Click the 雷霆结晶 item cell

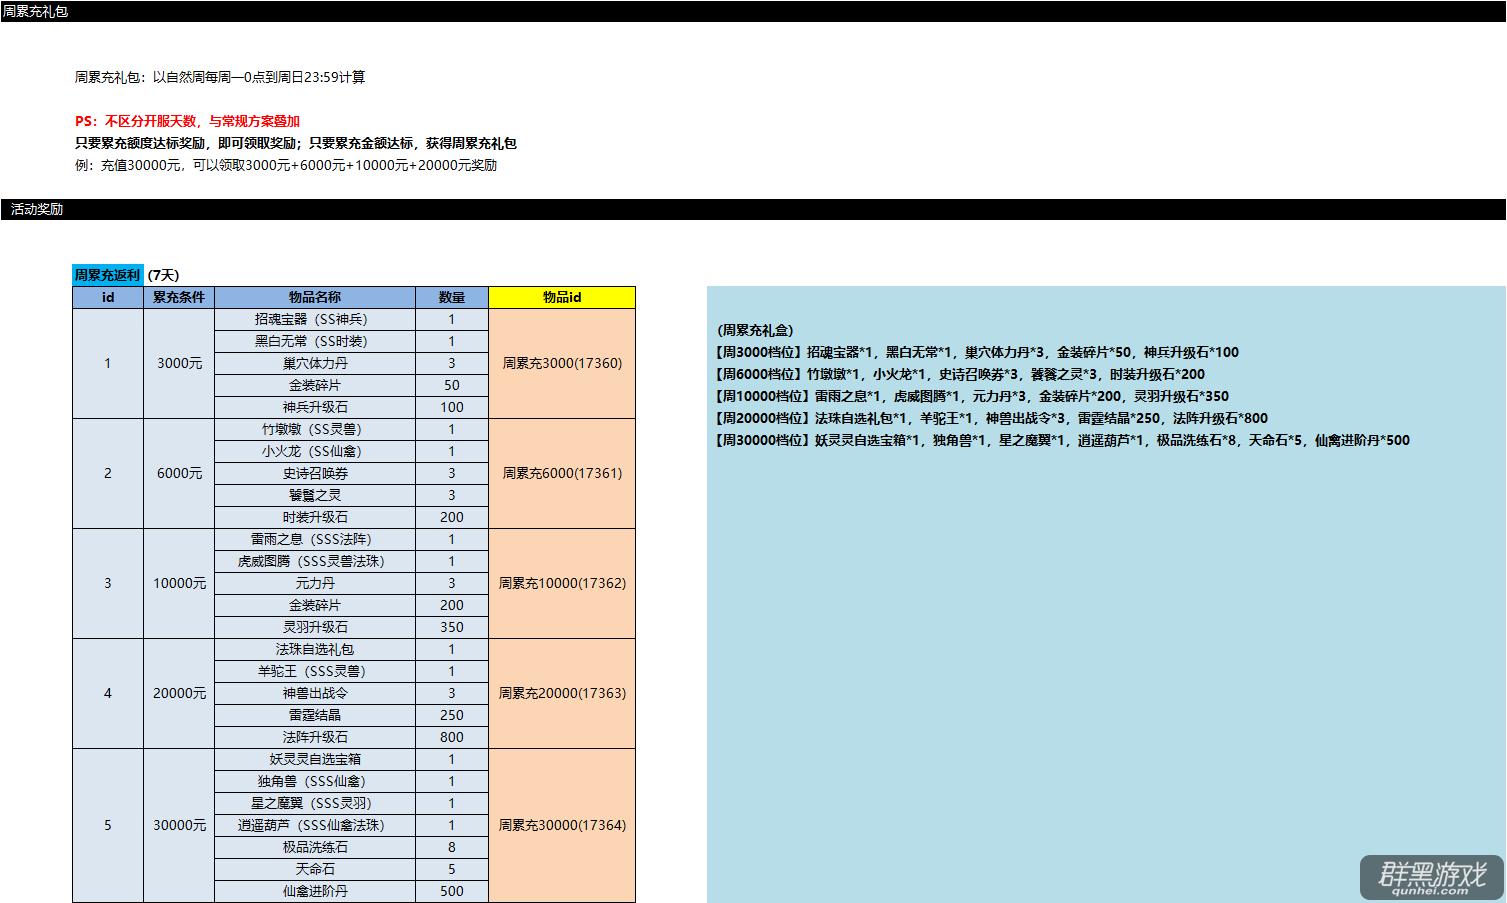315,715
